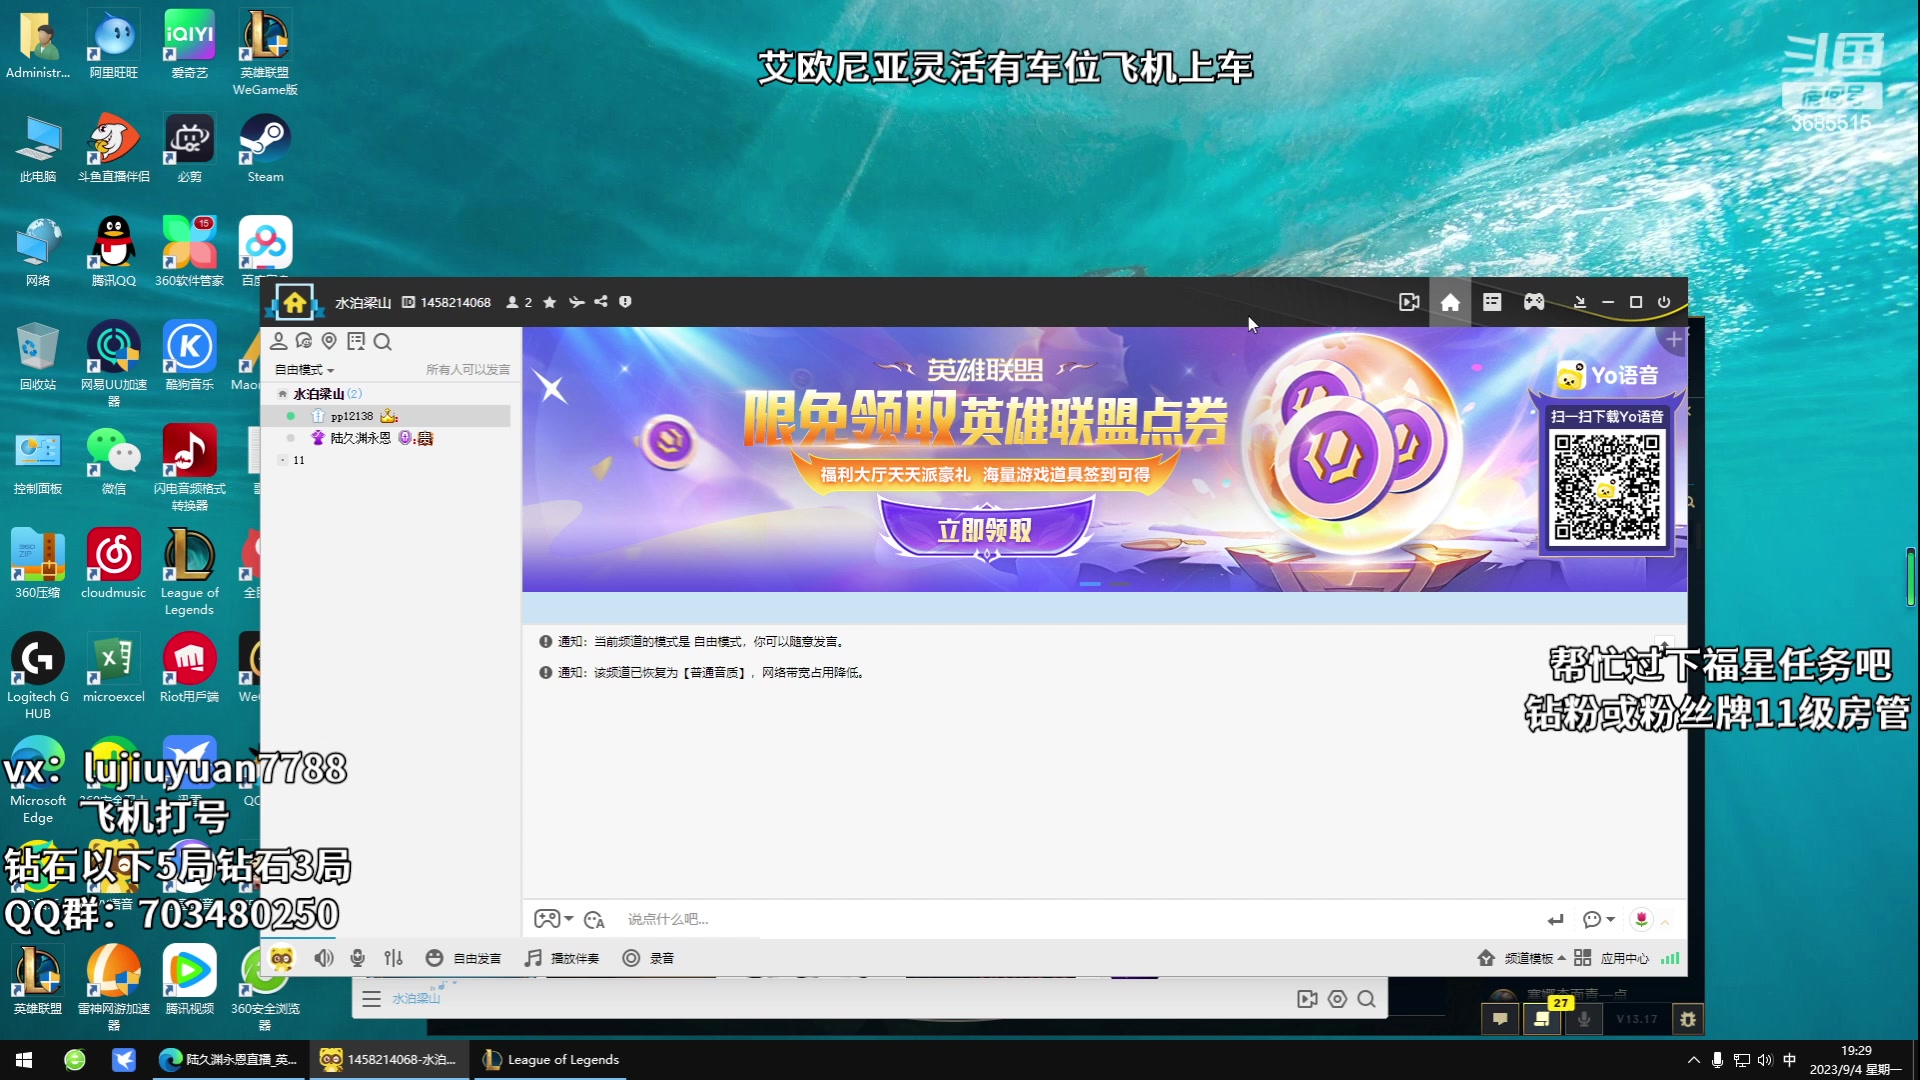Click the 中 input method indicator
Image resolution: width=1920 pixels, height=1080 pixels.
[x=1789, y=1060]
